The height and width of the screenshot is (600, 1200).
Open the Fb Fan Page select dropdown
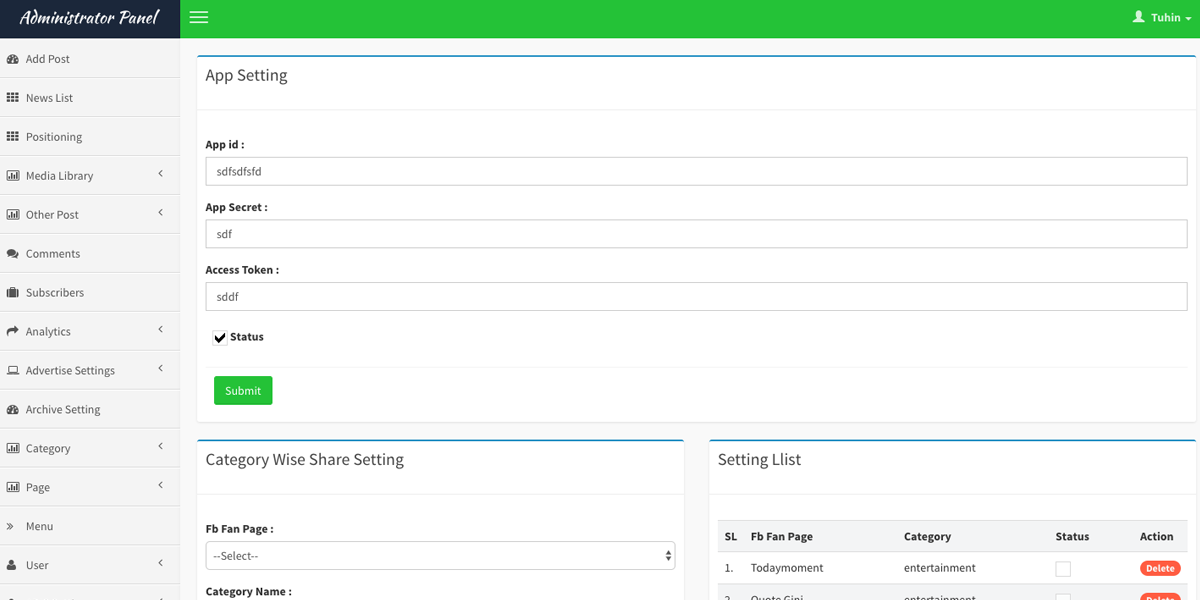[440, 556]
